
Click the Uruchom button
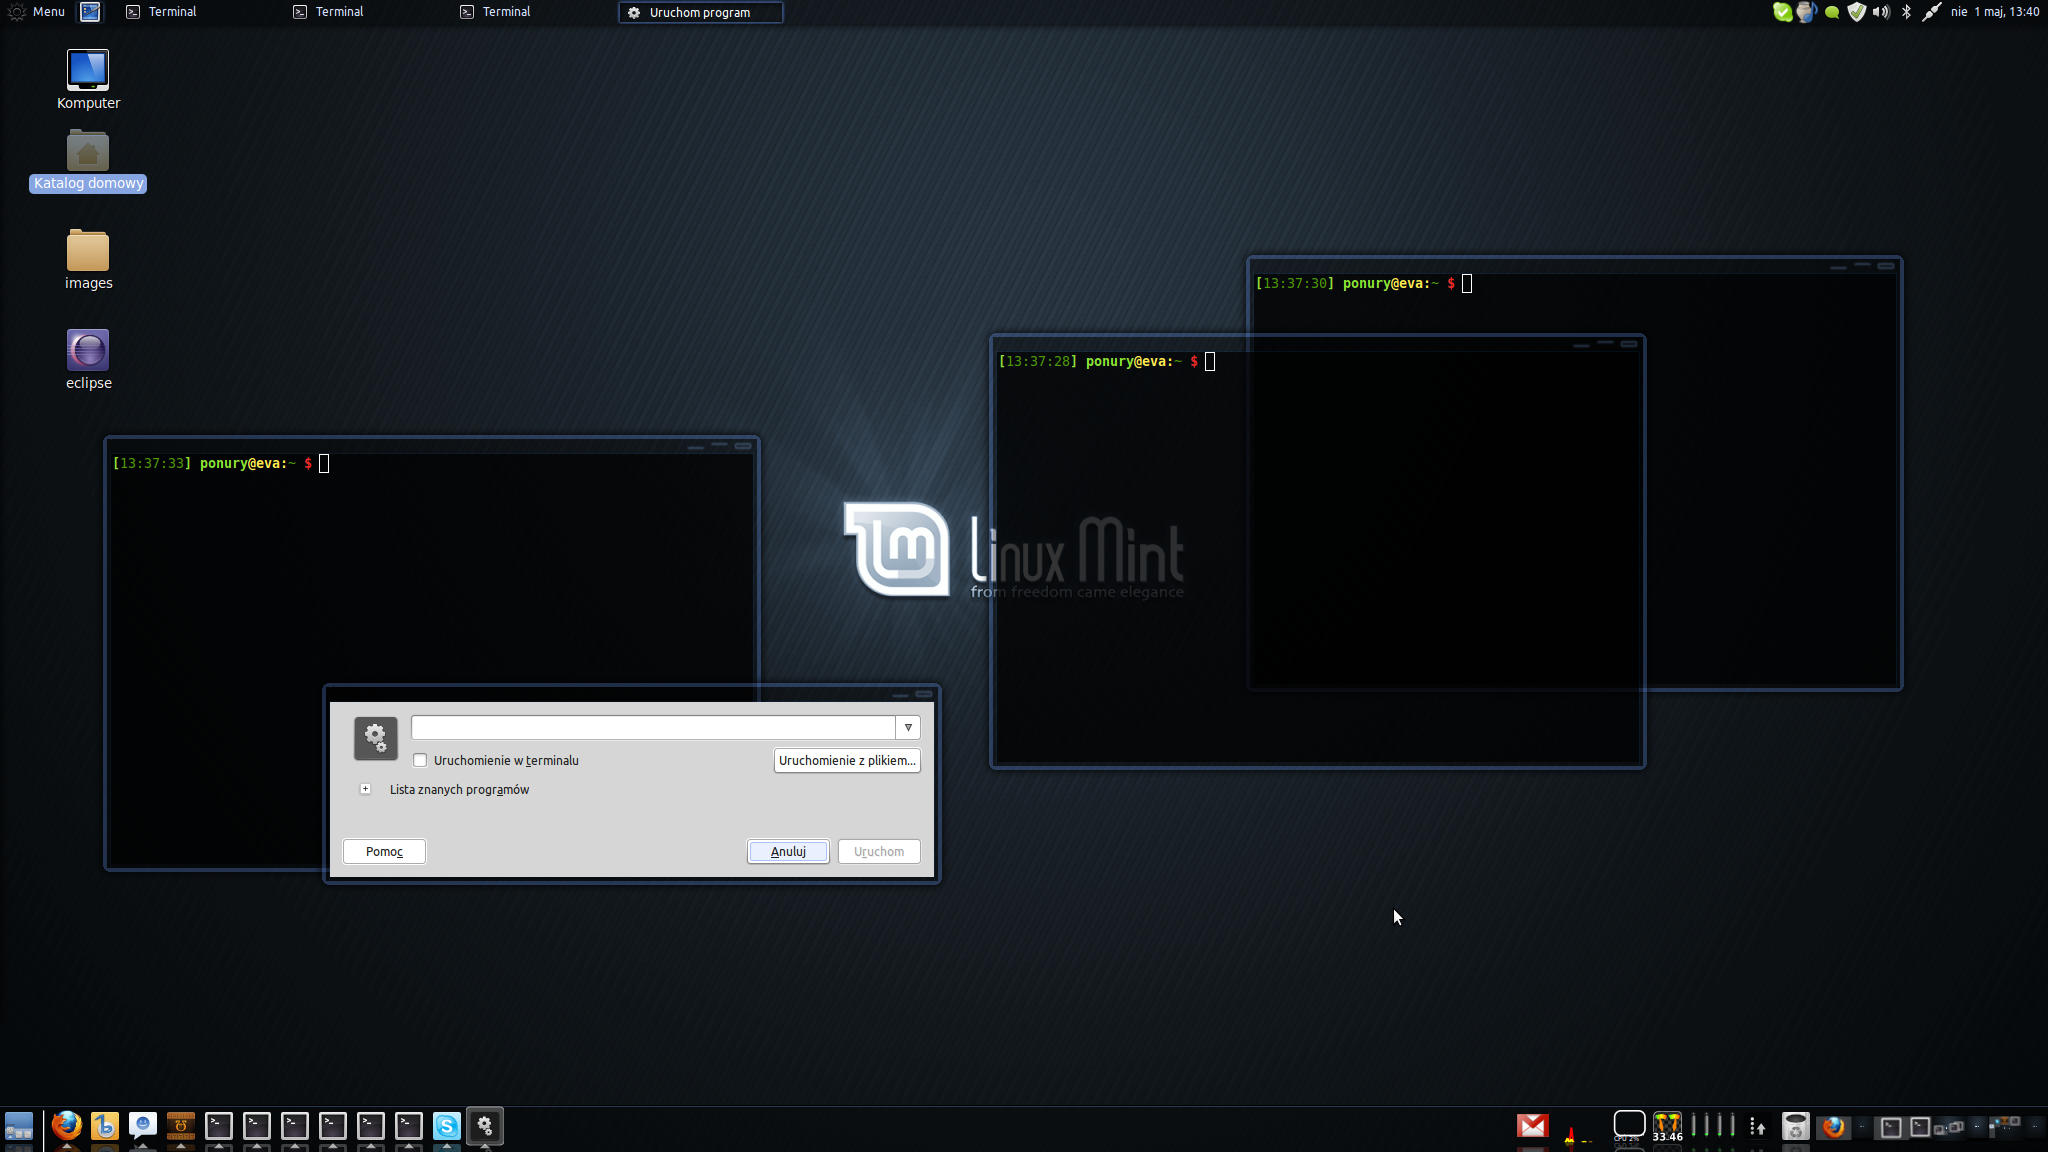click(879, 851)
